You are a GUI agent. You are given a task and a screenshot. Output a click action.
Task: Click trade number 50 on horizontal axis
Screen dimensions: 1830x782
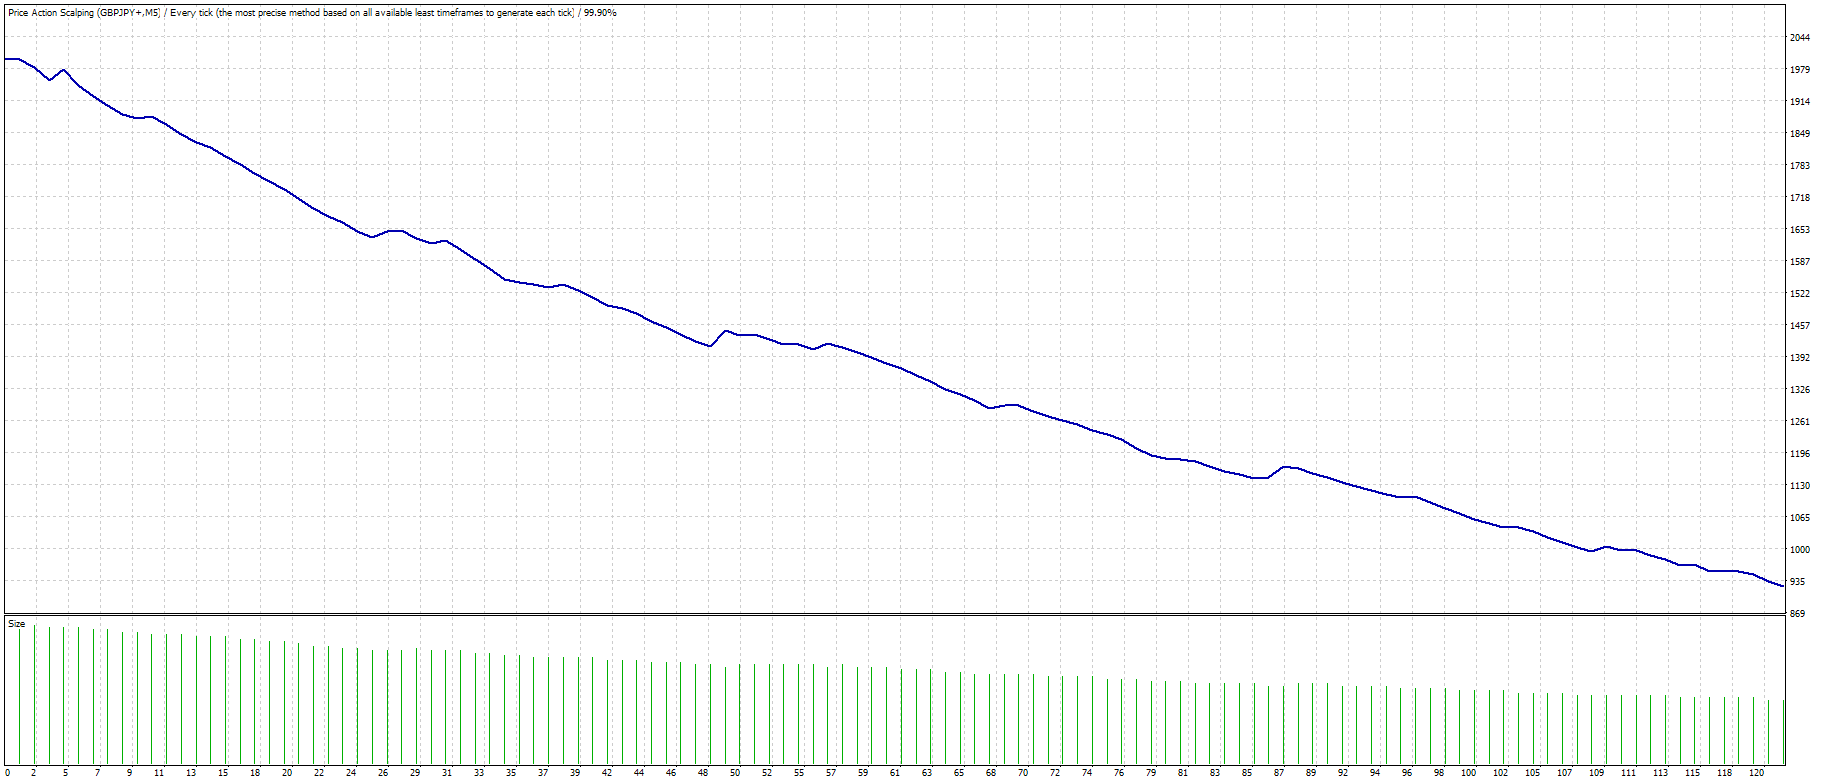pyautogui.click(x=735, y=773)
